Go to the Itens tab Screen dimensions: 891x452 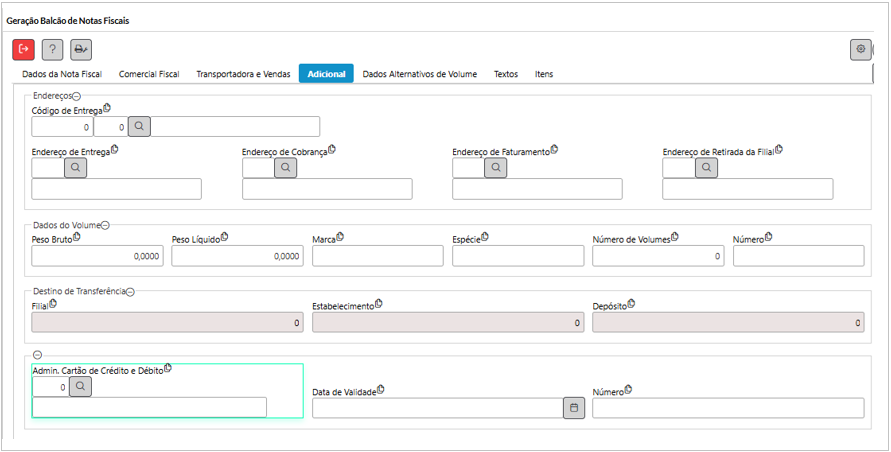pos(544,74)
